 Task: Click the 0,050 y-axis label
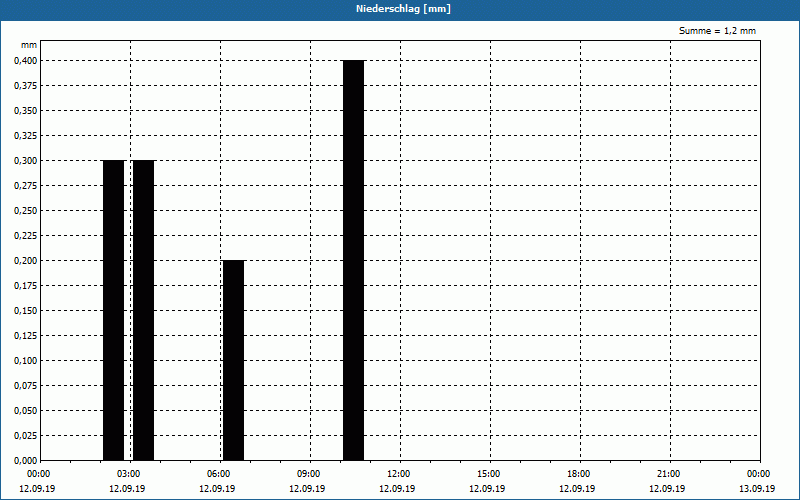[x=26, y=411]
